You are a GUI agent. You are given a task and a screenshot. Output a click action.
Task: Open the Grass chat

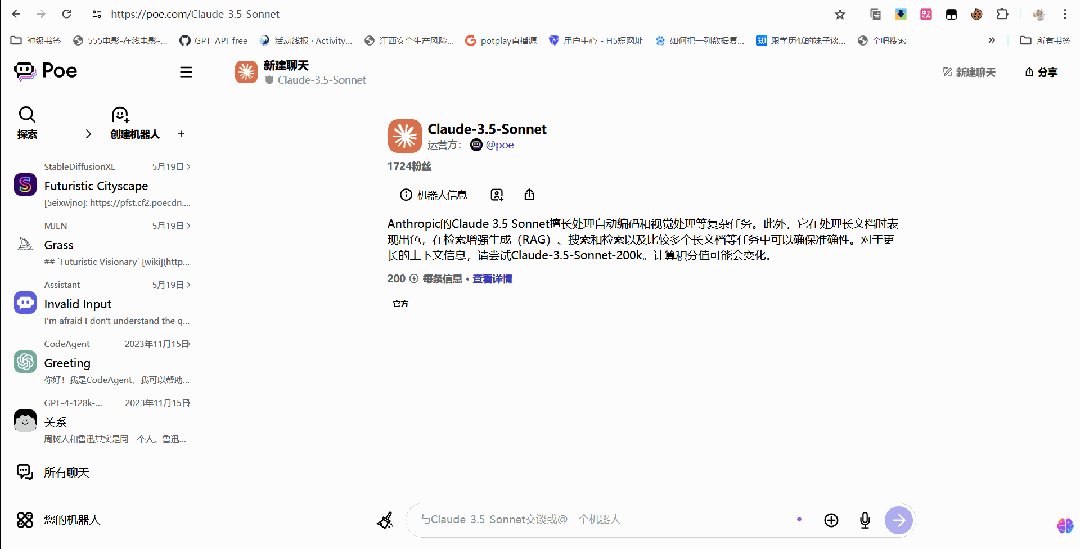(102, 245)
